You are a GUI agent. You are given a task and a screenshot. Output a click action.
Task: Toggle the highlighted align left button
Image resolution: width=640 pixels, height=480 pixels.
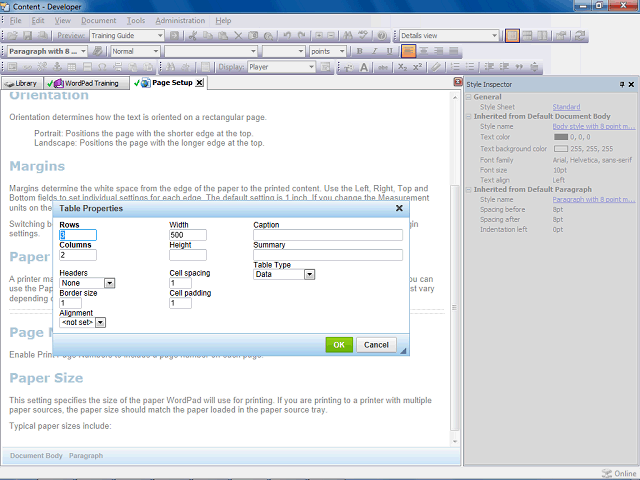(x=408, y=51)
